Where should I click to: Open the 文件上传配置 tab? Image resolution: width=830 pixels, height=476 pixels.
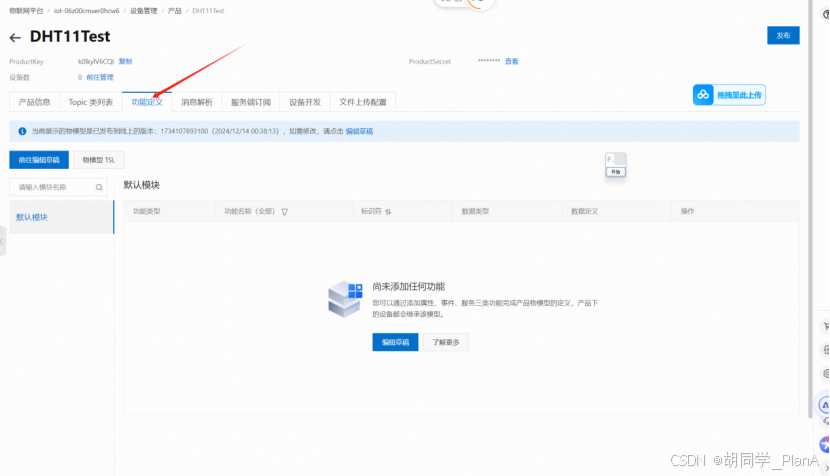363,102
